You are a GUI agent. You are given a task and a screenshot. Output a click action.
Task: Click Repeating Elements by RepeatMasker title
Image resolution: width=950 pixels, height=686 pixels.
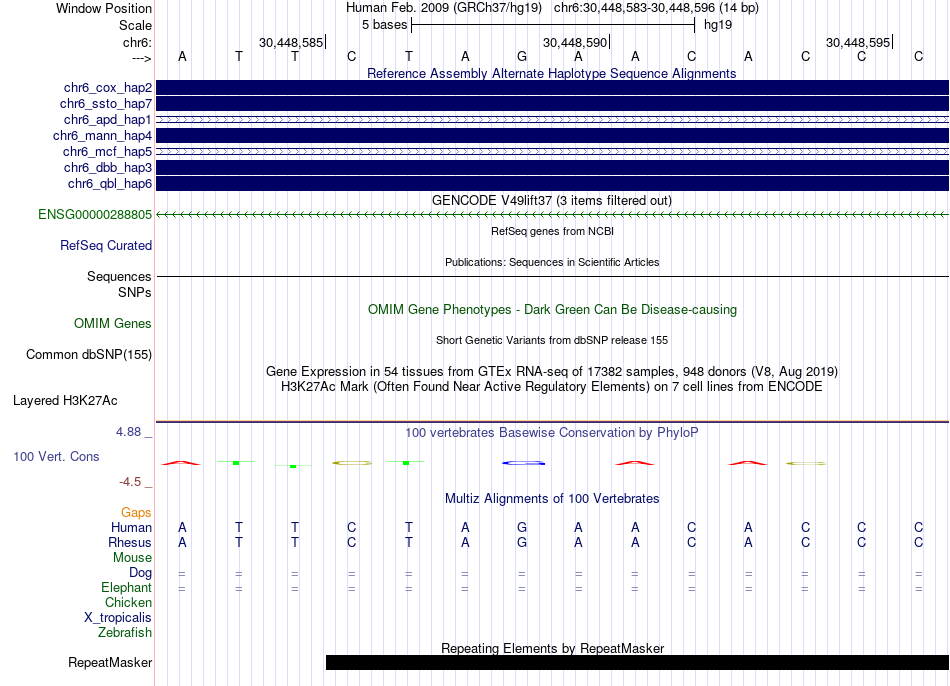point(552,648)
